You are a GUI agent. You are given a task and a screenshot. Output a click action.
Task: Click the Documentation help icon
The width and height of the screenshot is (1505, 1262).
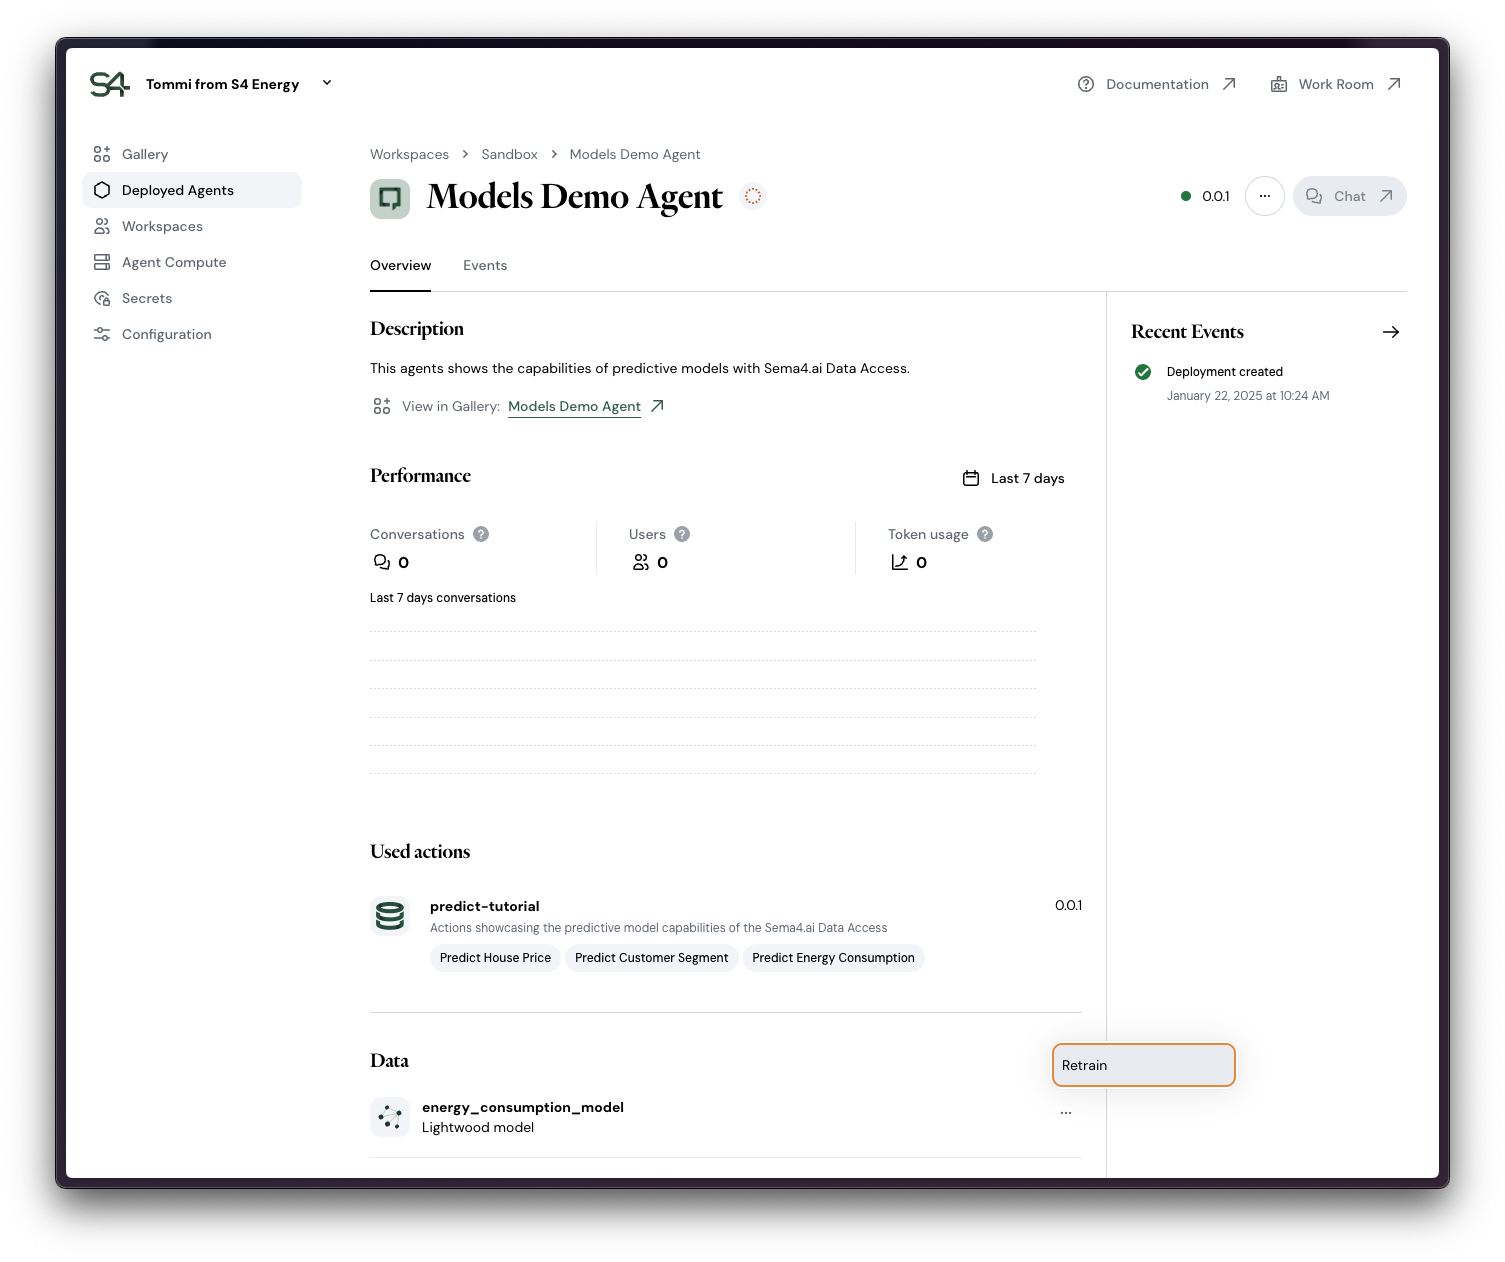click(x=1086, y=84)
